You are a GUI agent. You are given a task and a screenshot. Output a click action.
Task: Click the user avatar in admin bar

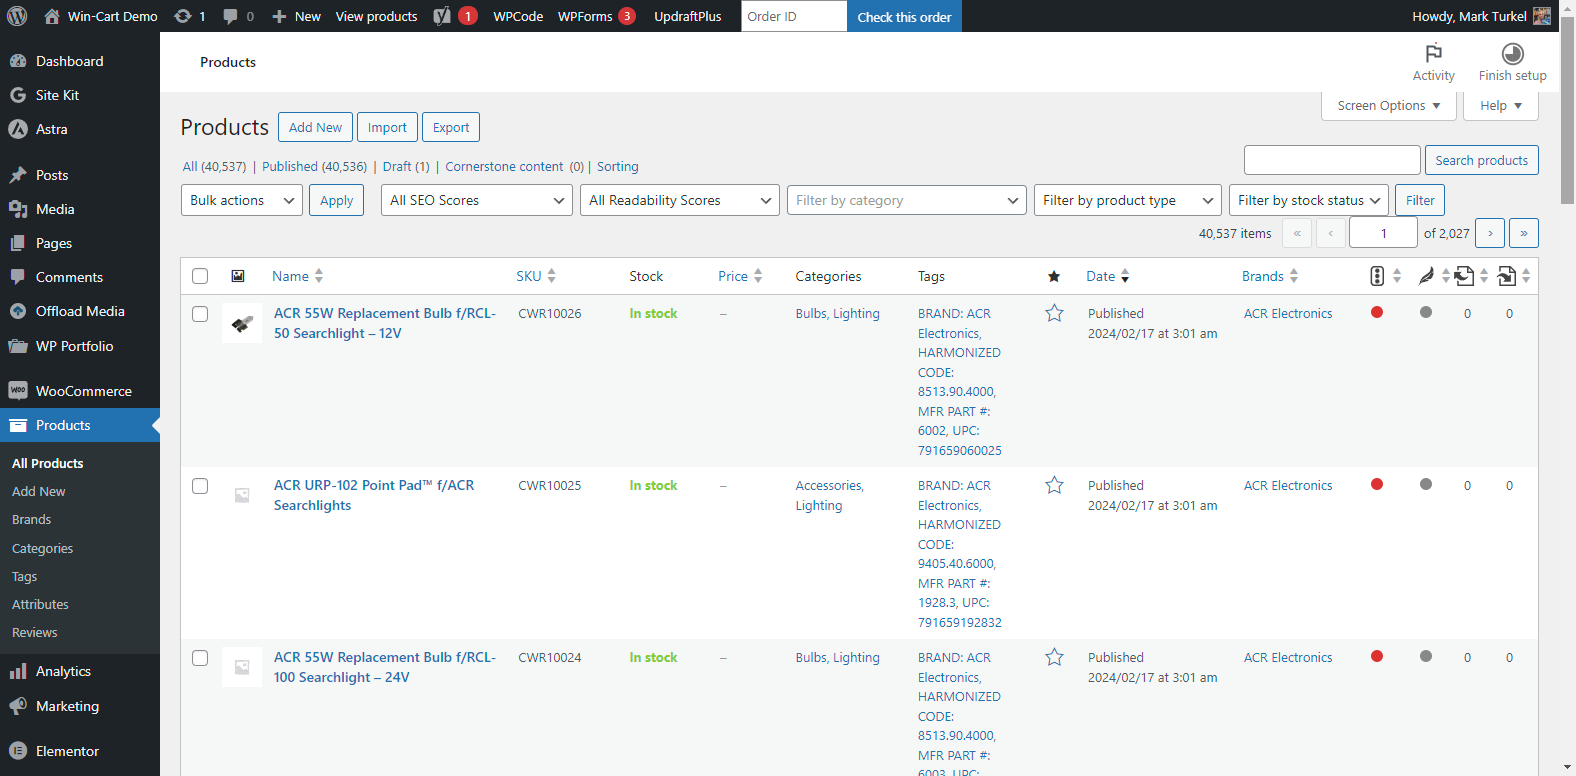[x=1542, y=16]
